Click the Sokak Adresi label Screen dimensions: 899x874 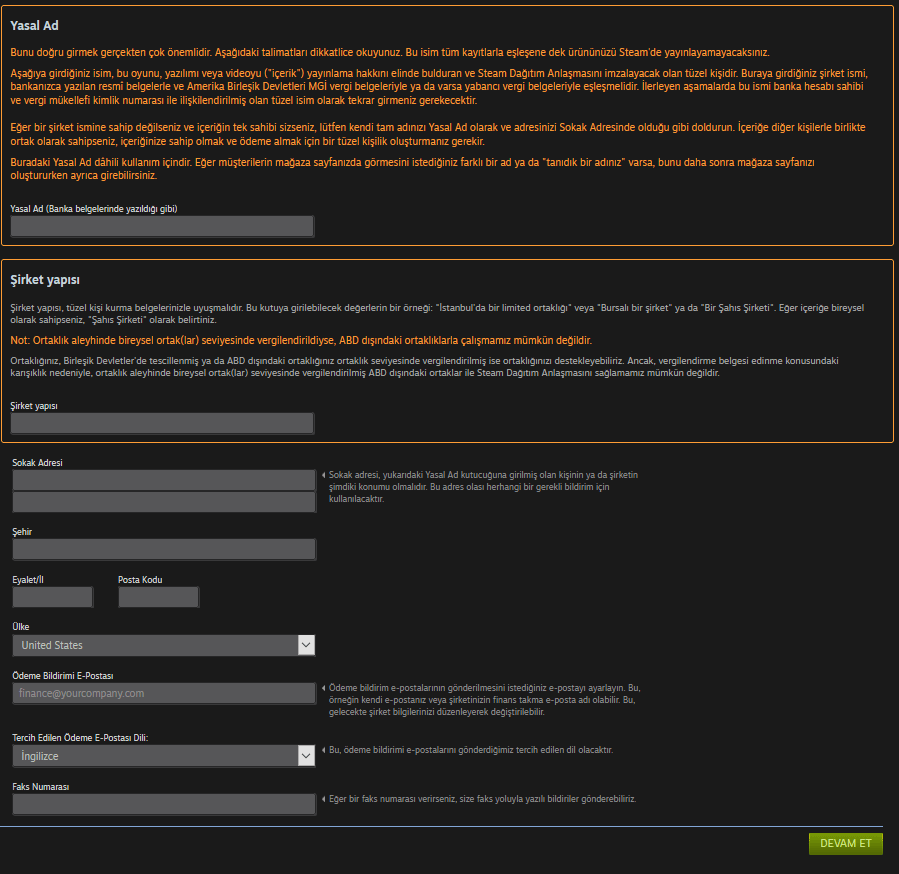37,463
